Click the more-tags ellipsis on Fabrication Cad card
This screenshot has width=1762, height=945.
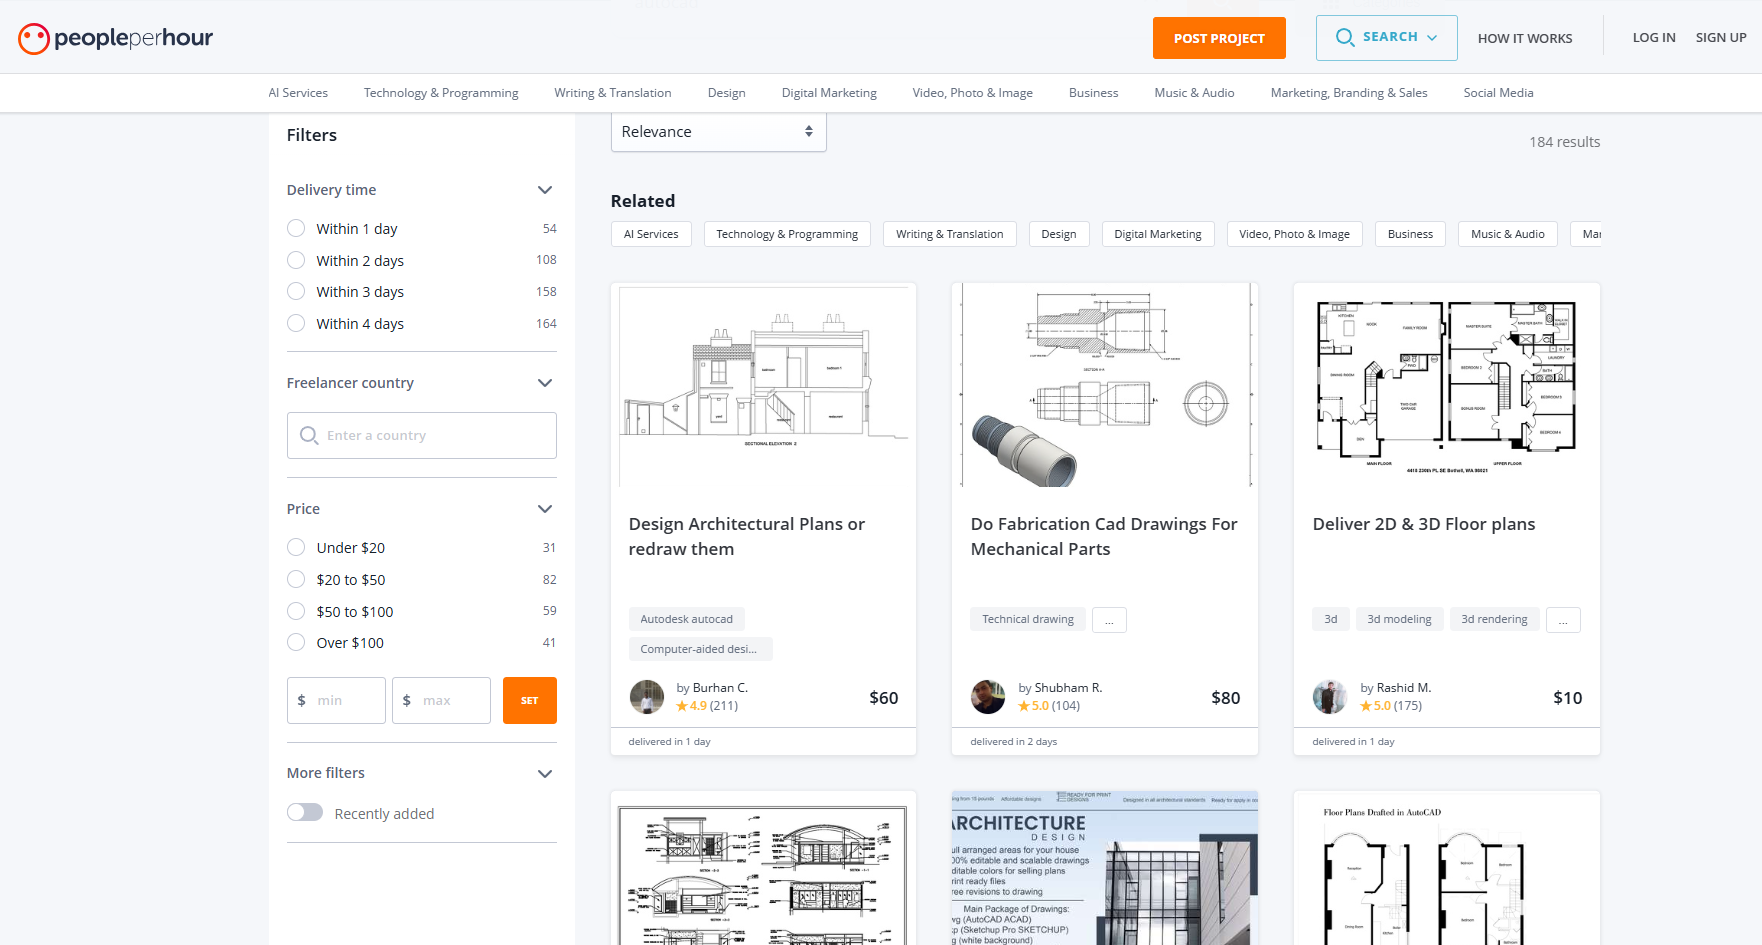[x=1109, y=620]
